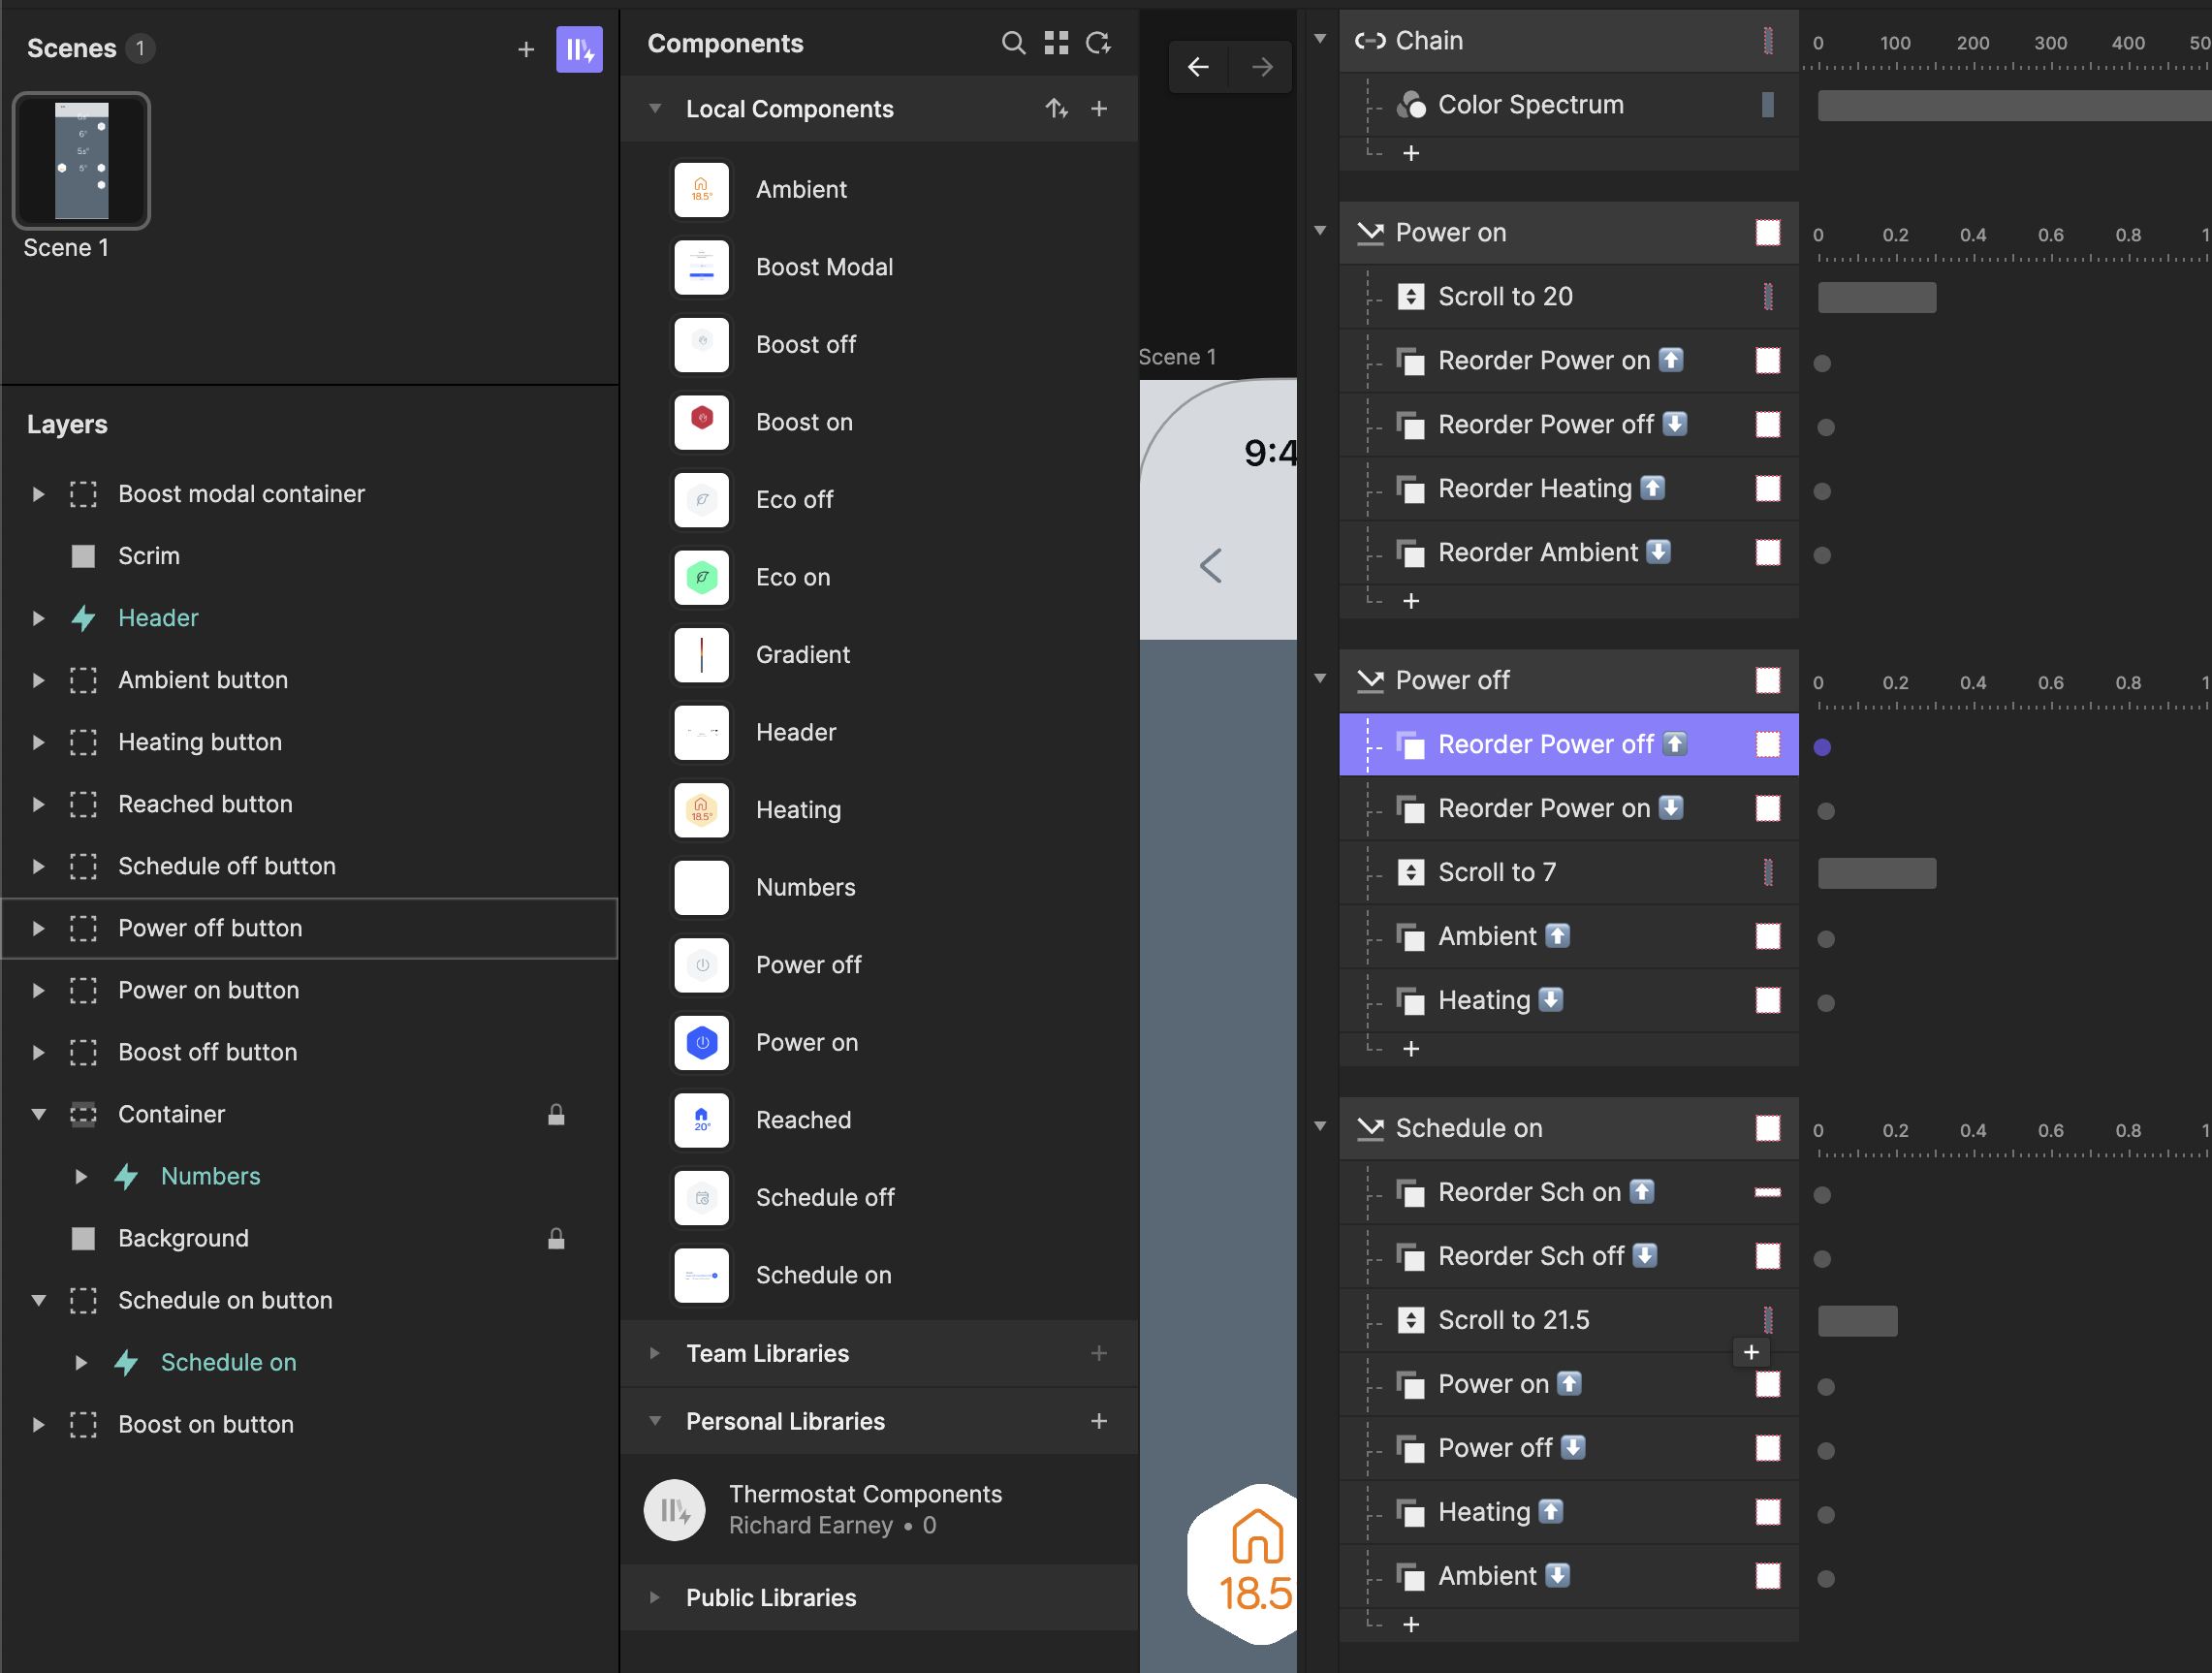The width and height of the screenshot is (2212, 1673).
Task: Open Thermostat Components personal library
Action: 878,1509
